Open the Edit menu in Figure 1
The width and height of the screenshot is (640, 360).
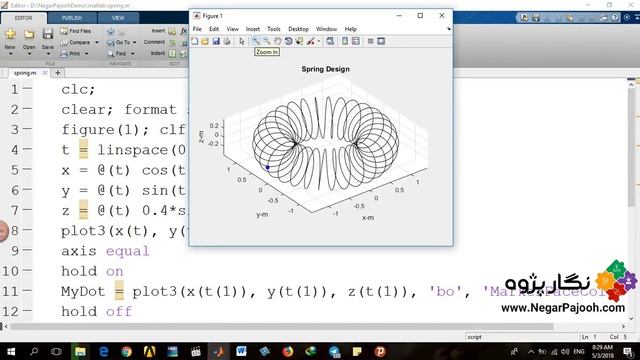coord(214,29)
